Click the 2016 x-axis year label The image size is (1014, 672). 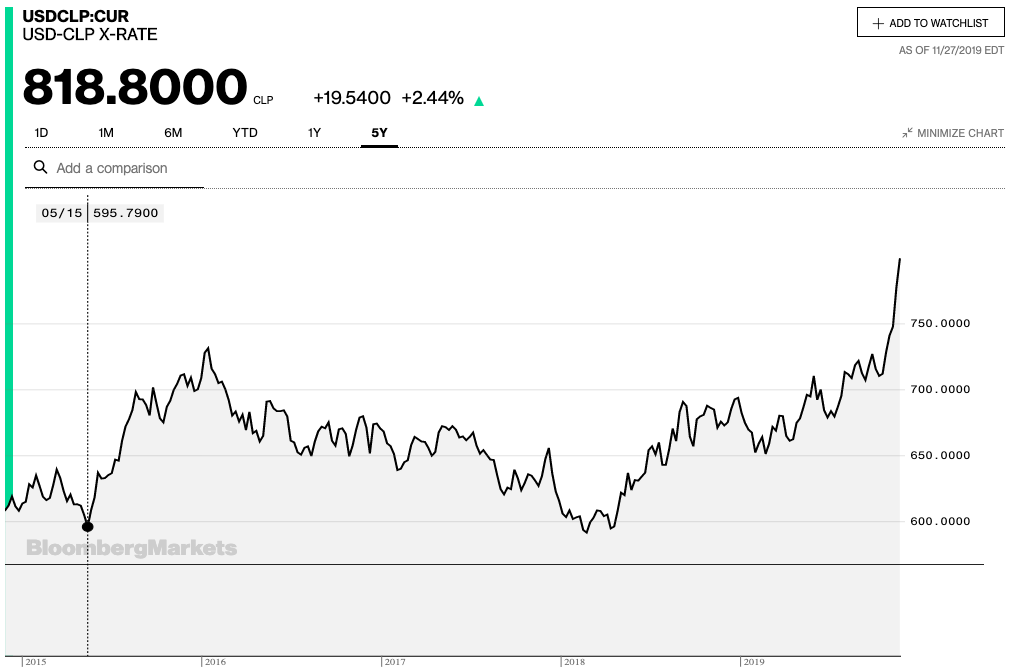[x=215, y=662]
